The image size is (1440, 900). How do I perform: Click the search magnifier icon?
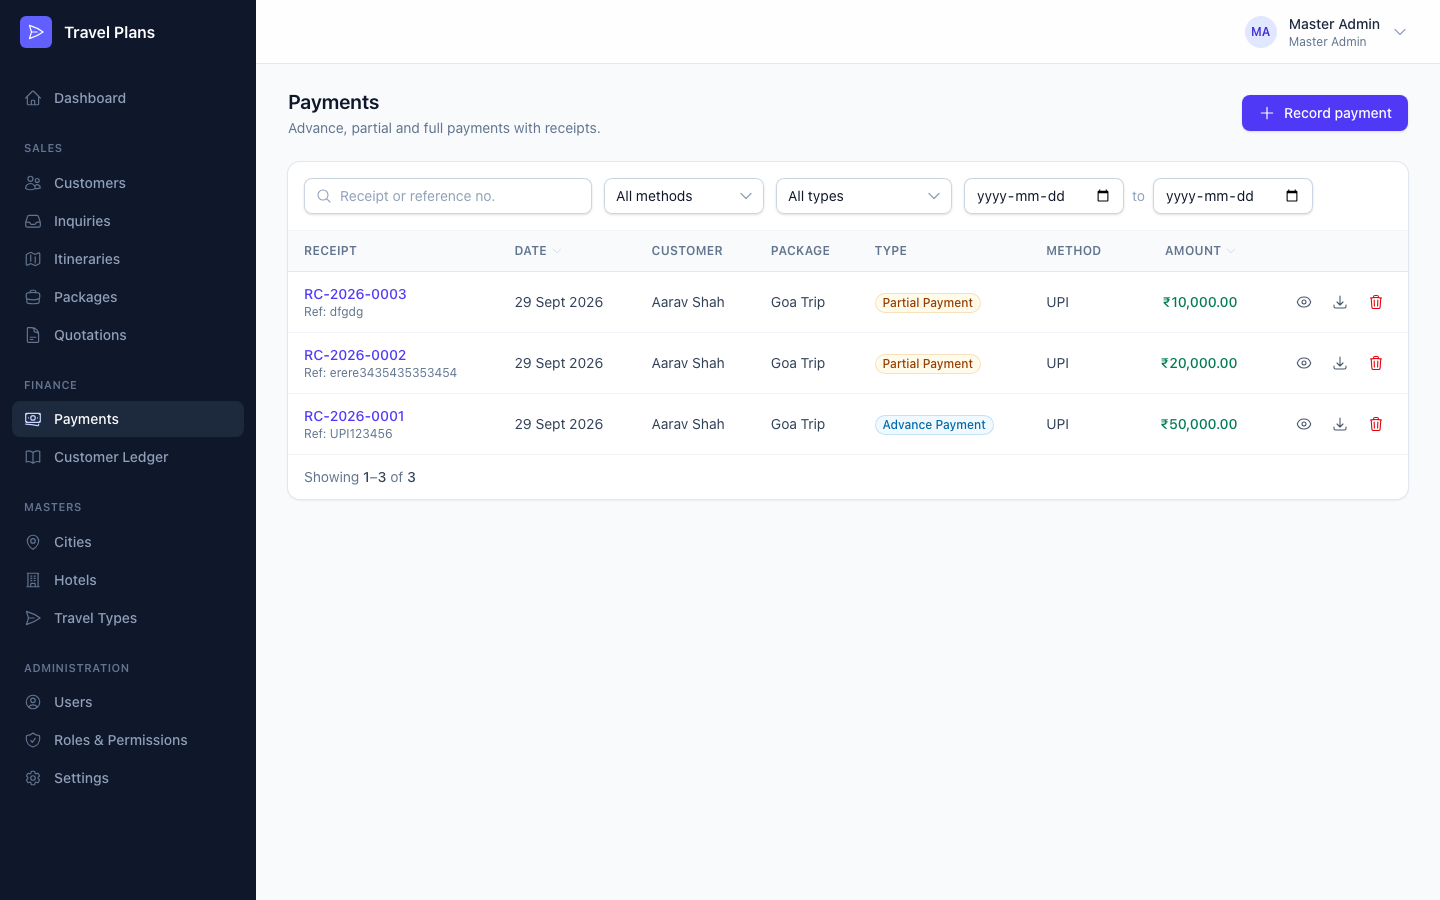coord(324,196)
